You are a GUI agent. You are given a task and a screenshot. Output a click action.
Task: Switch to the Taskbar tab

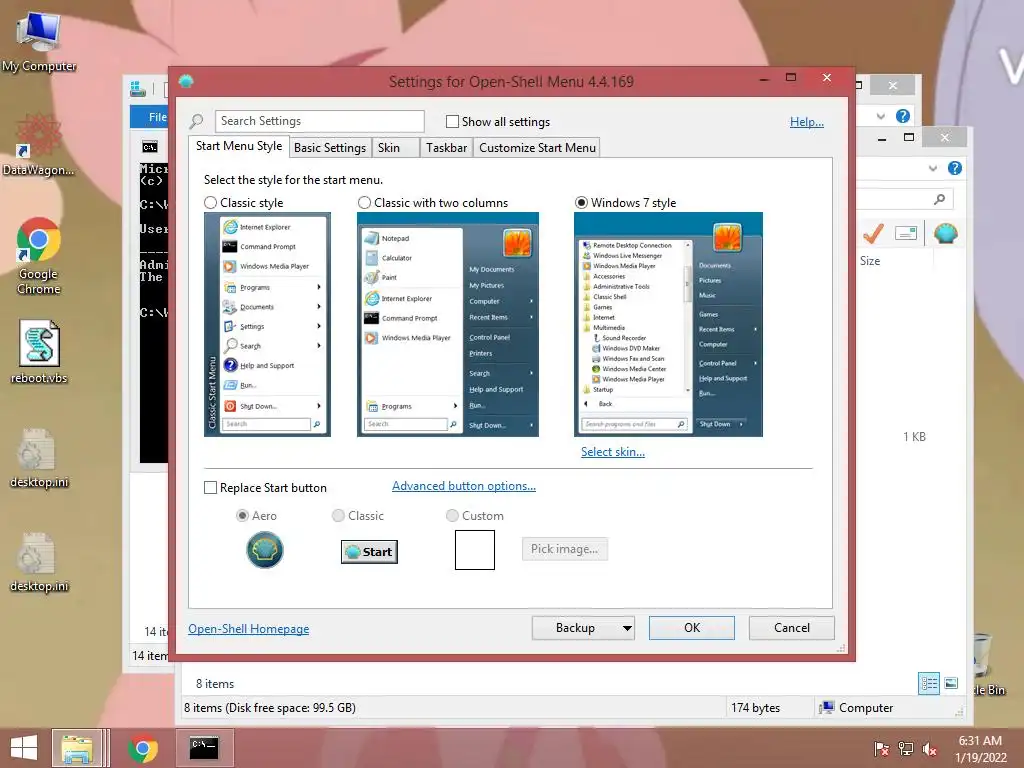tap(447, 148)
